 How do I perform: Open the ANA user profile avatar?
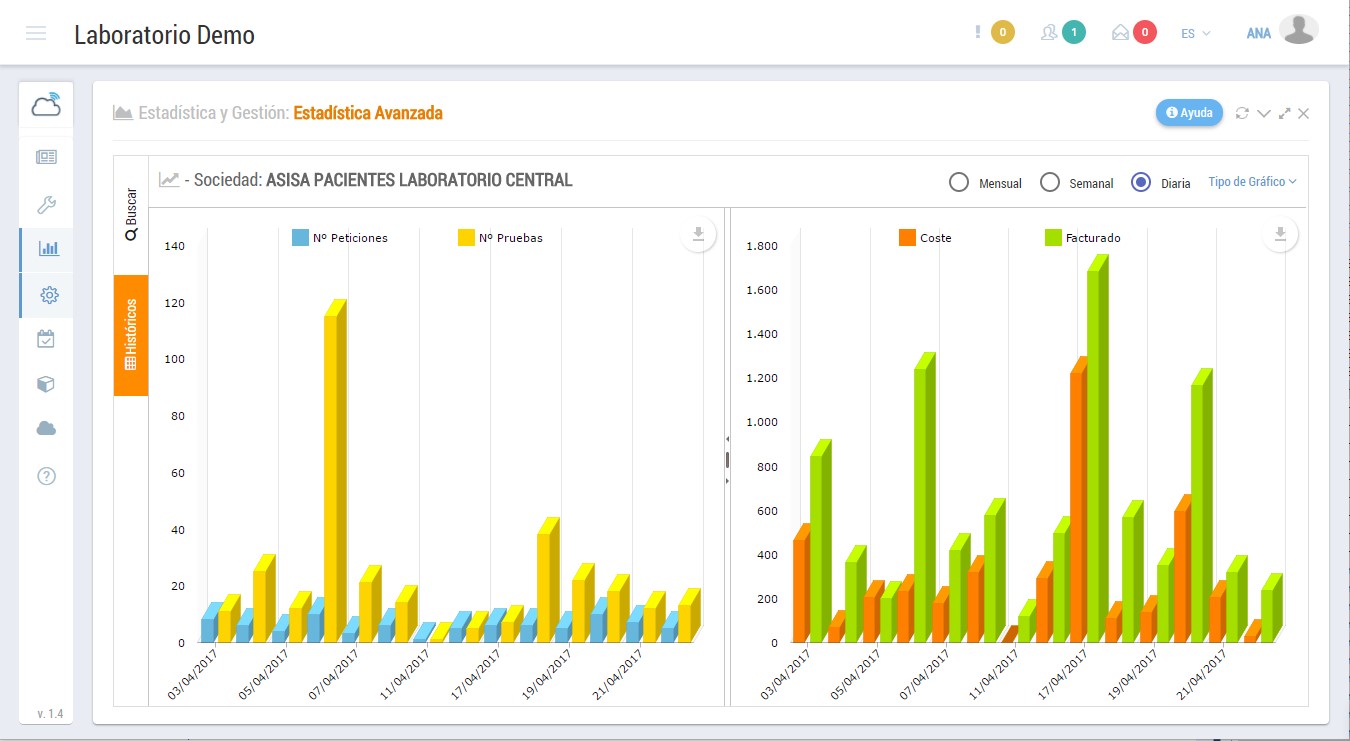coord(1298,31)
